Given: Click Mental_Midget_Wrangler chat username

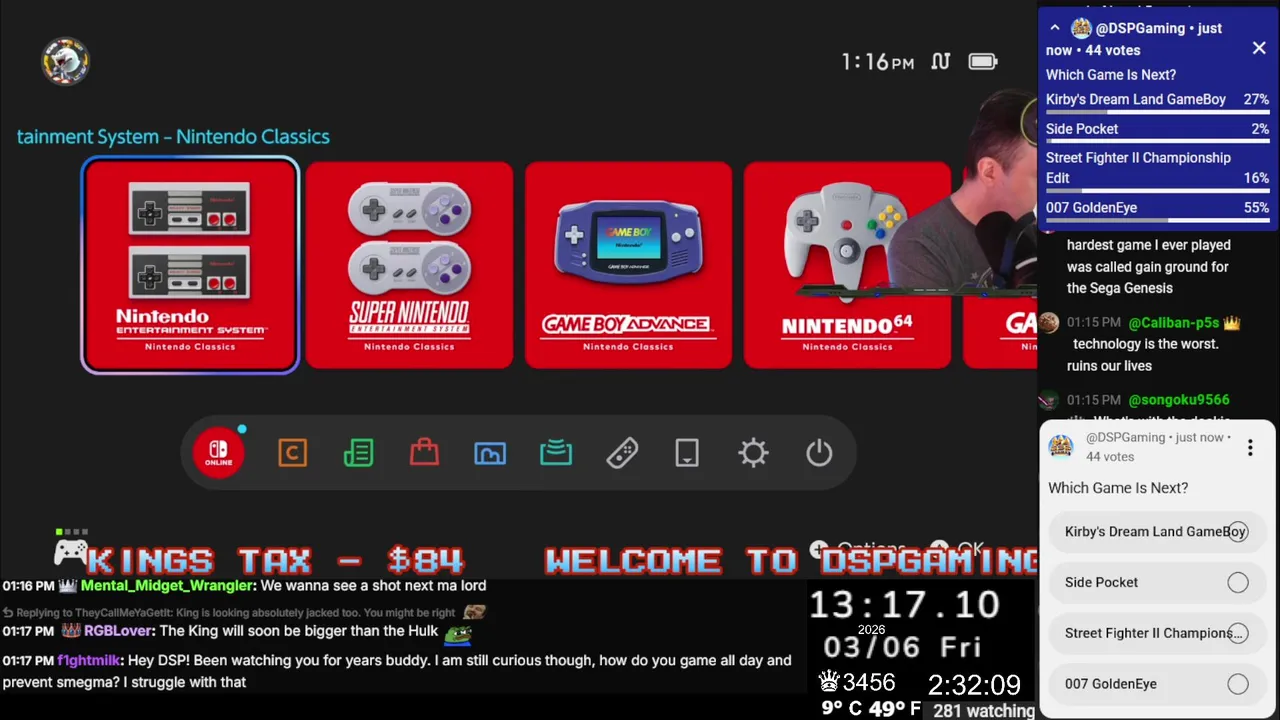Looking at the screenshot, I should coord(167,586).
